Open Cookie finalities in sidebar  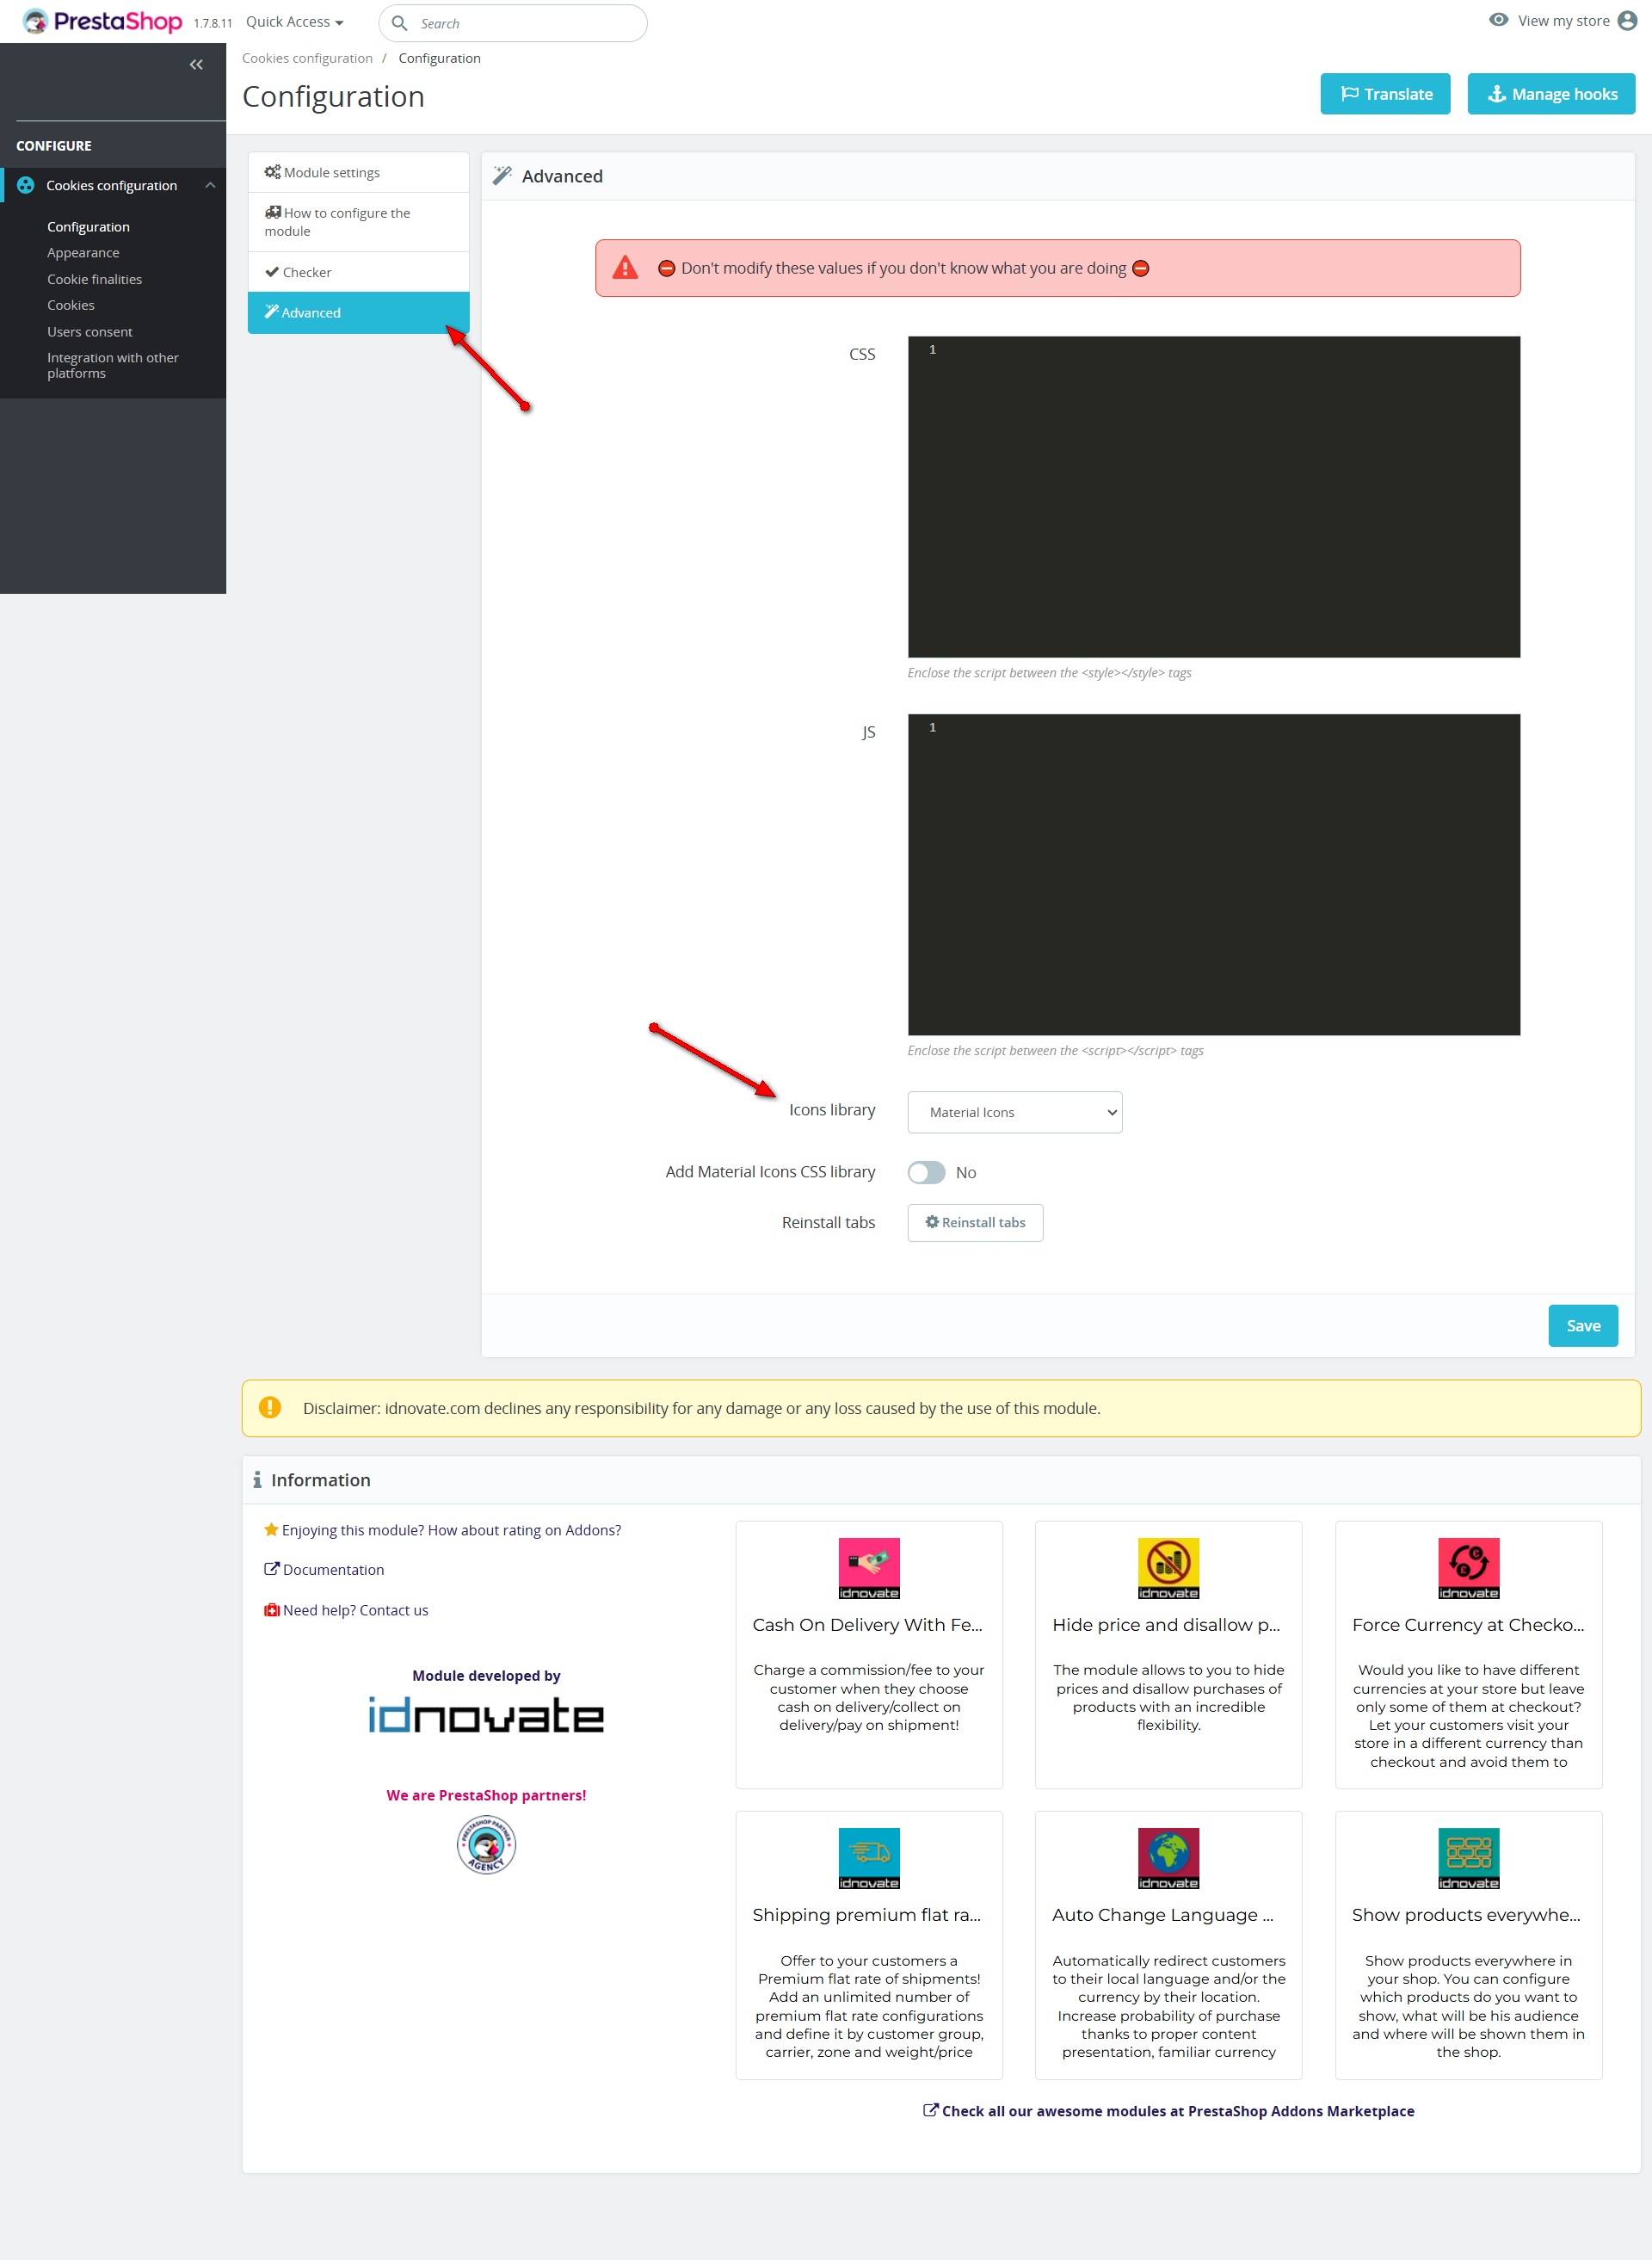point(94,279)
